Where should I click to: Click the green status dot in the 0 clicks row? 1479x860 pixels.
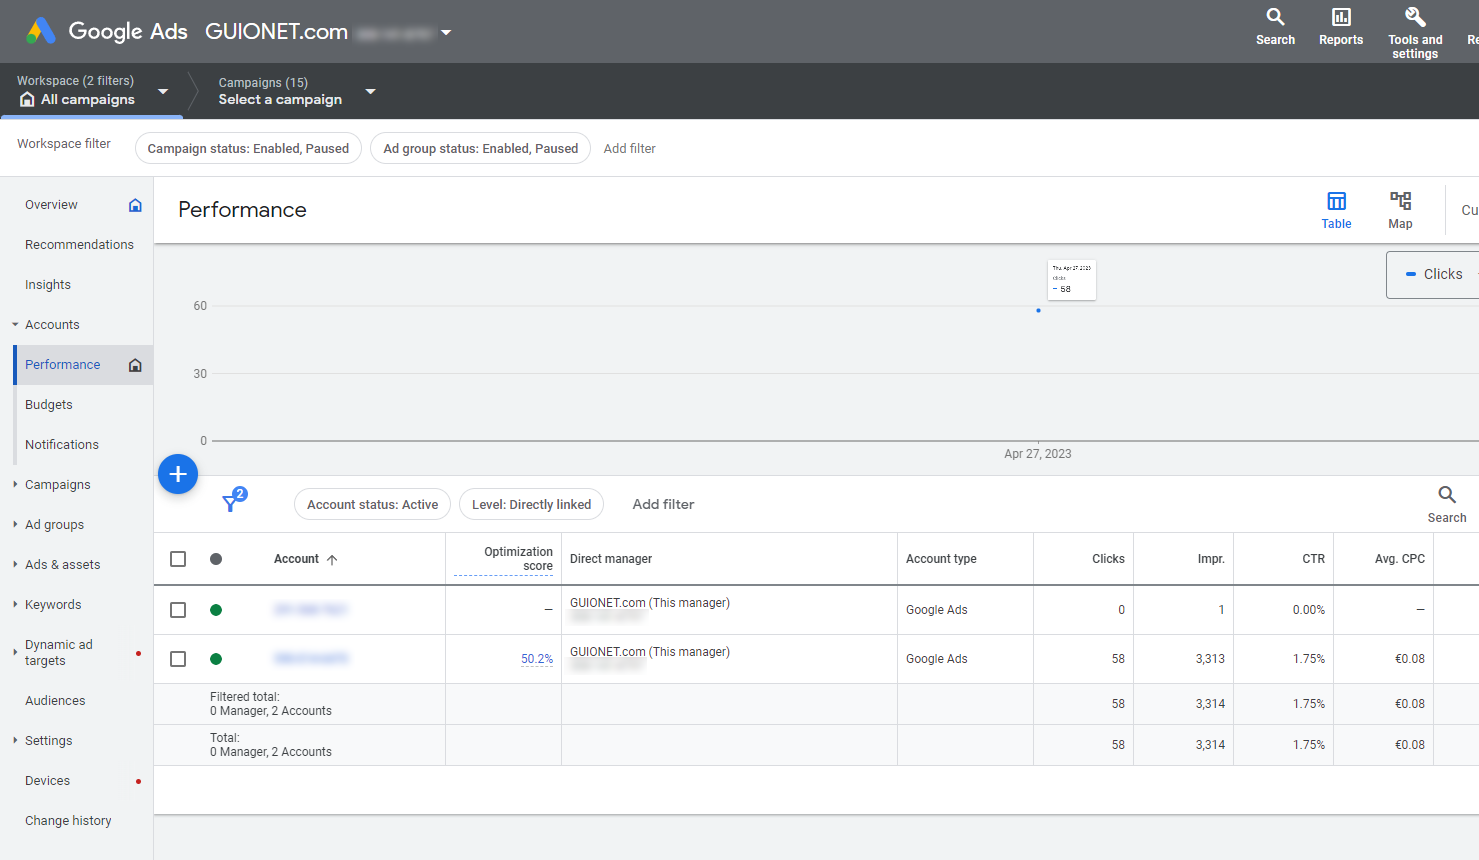[216, 610]
